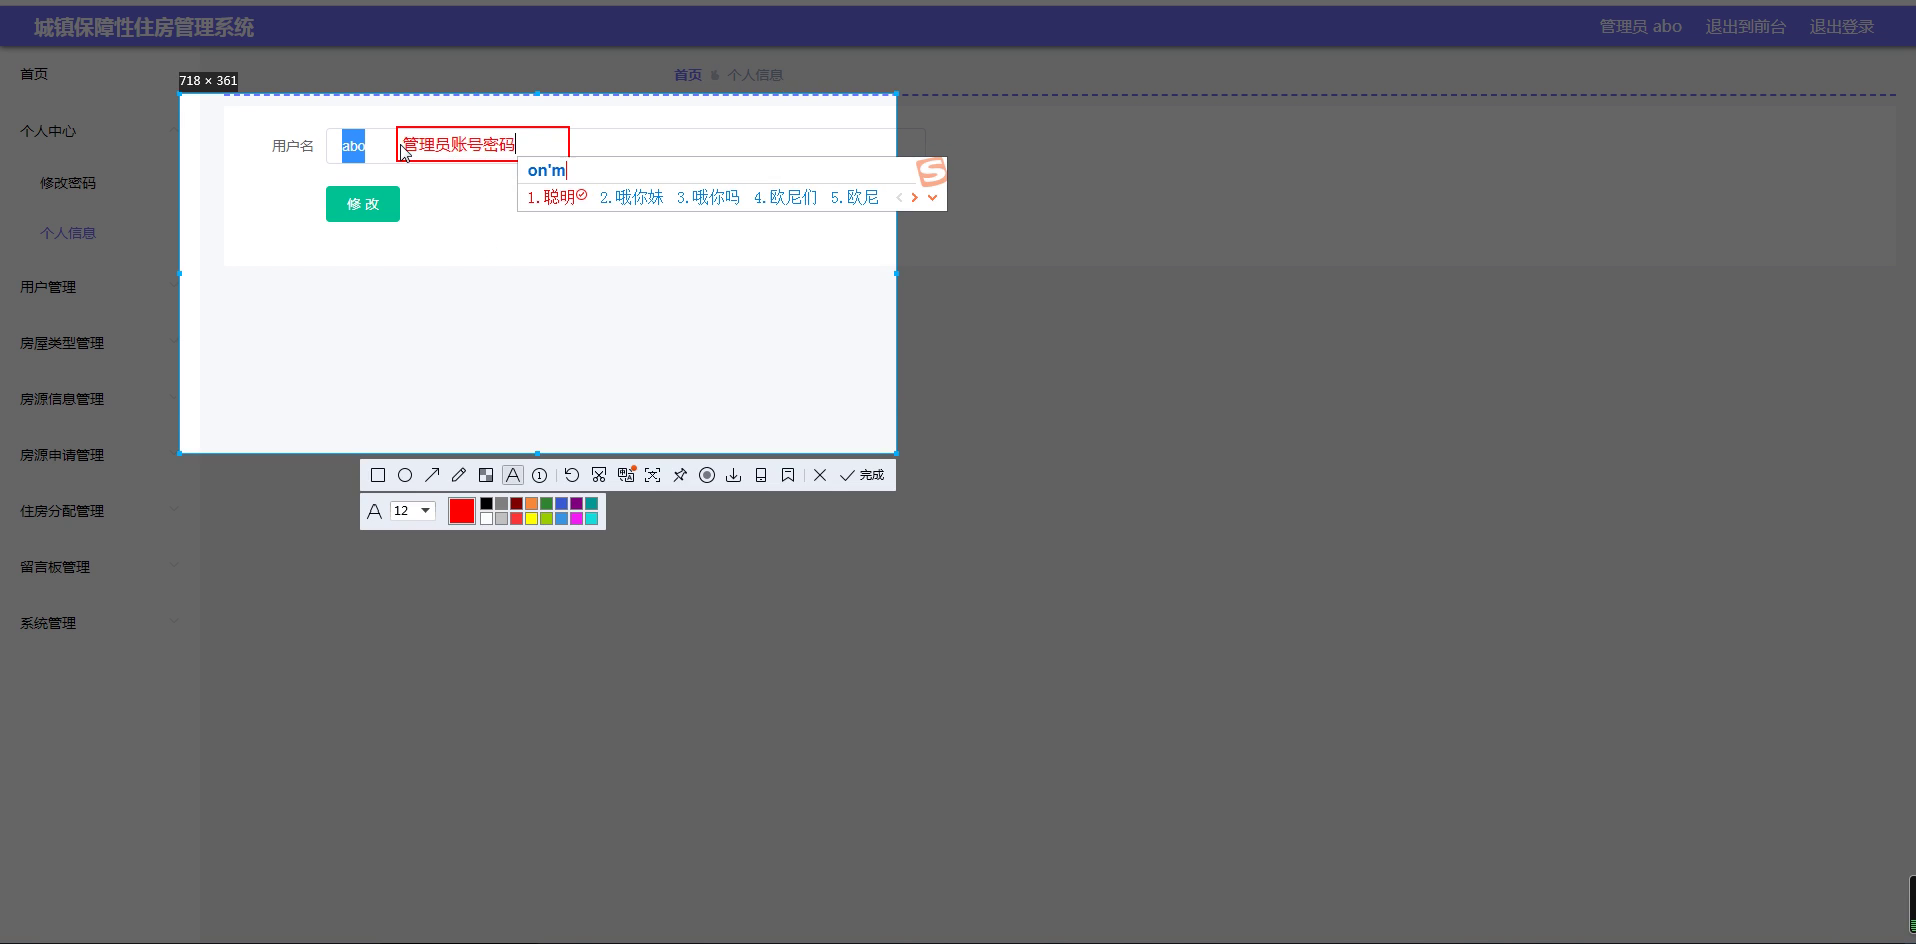Pick the dark green color swatch

(x=546, y=504)
